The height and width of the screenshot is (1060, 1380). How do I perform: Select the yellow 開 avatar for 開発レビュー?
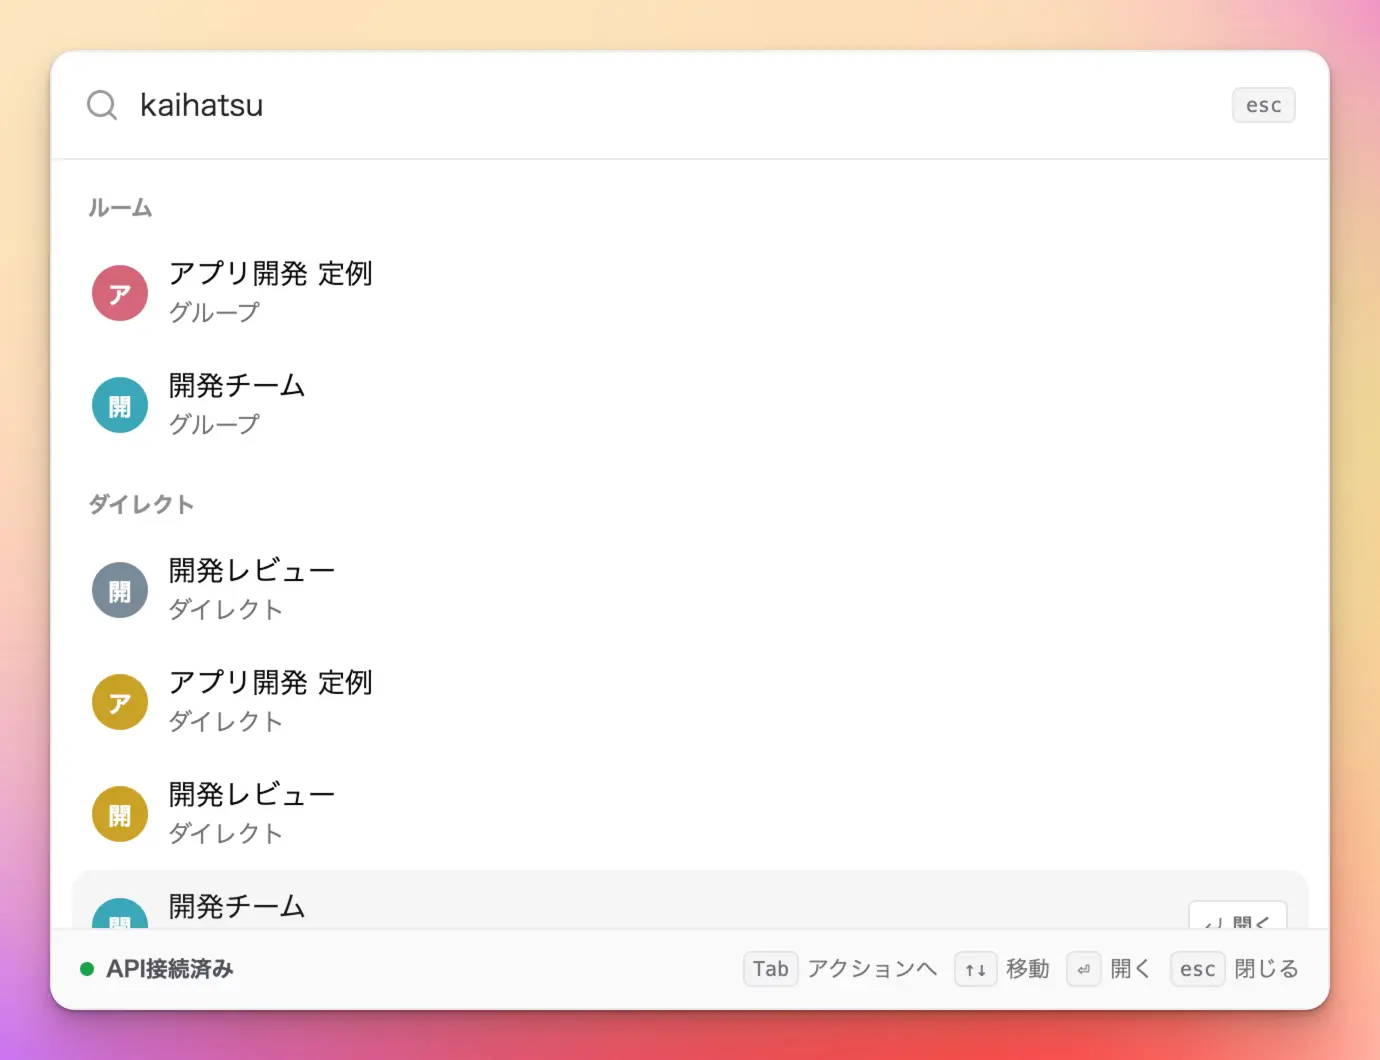pyautogui.click(x=120, y=814)
